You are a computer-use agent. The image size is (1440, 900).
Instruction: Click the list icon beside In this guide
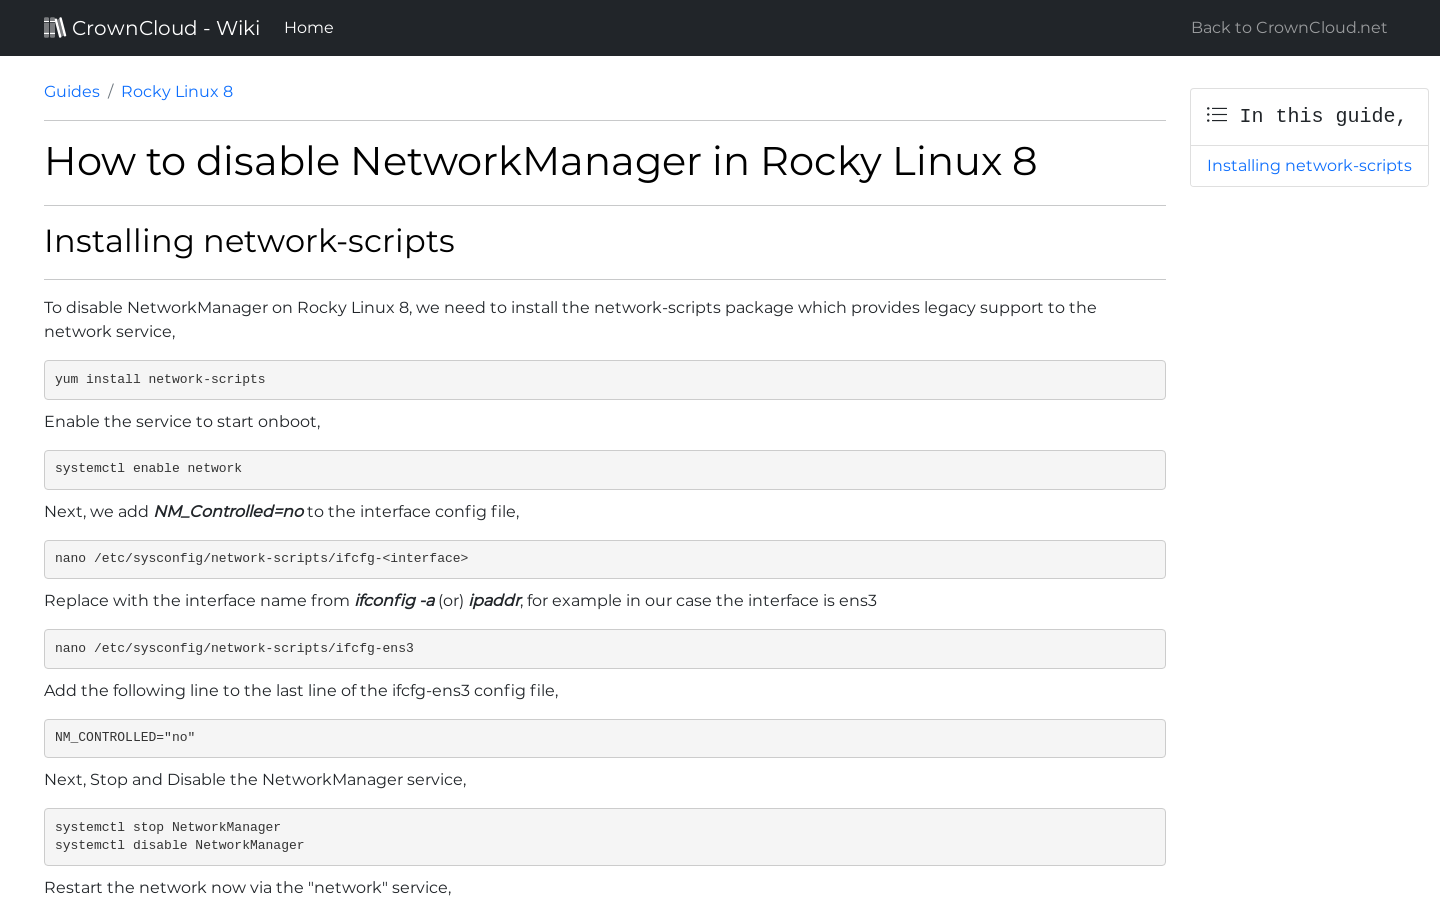(1216, 115)
